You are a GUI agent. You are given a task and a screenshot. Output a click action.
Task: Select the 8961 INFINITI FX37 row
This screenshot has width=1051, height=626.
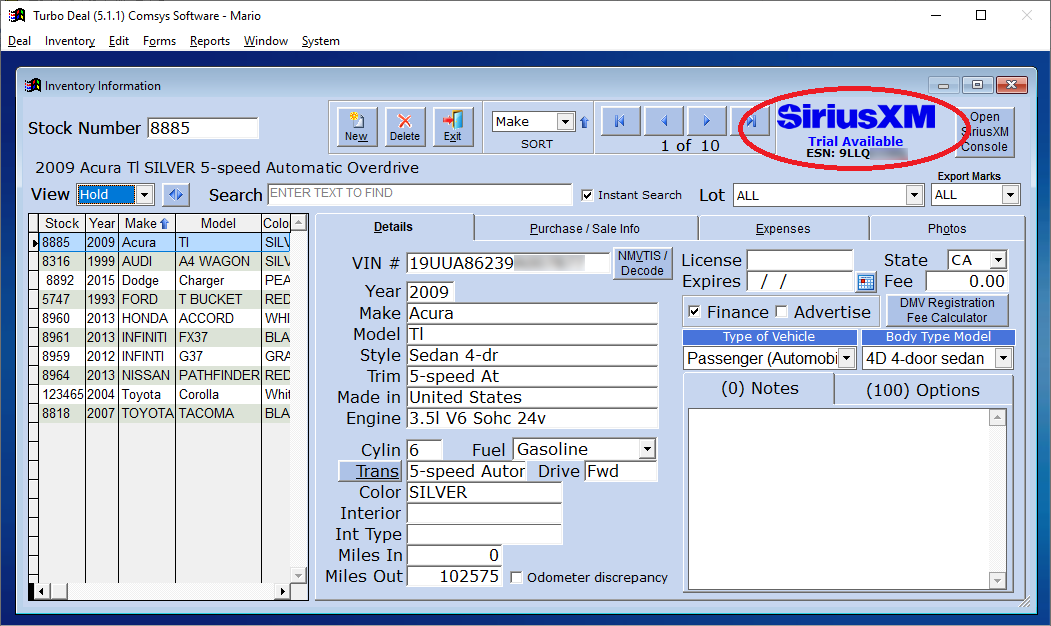pos(165,337)
